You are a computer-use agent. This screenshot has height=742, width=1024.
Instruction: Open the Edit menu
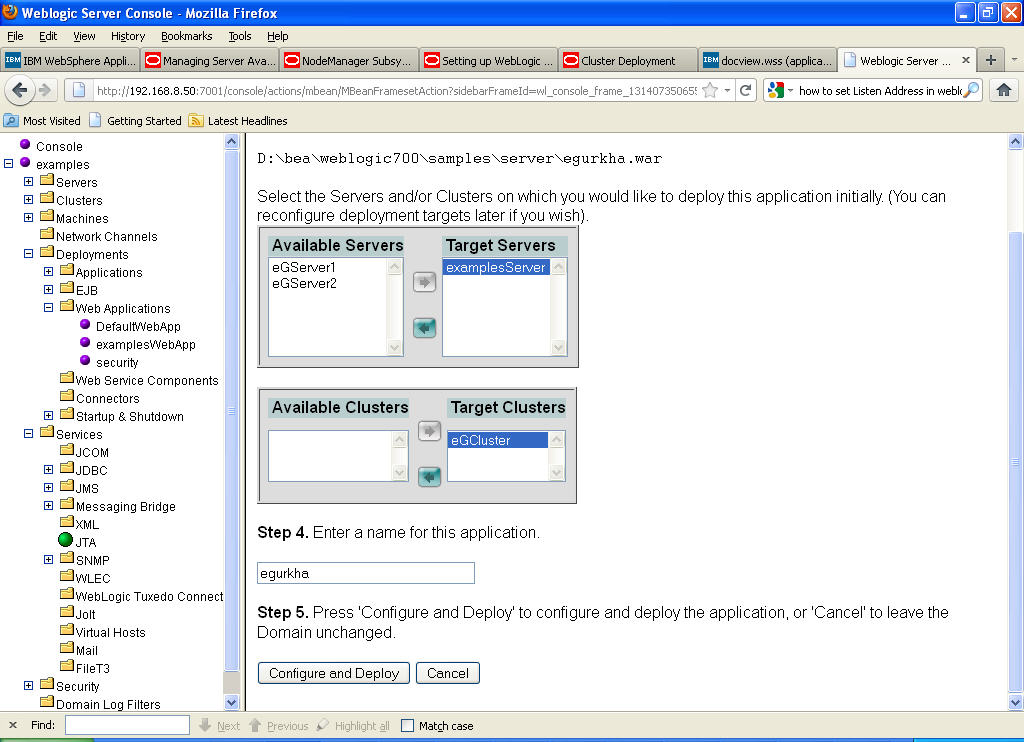[48, 36]
